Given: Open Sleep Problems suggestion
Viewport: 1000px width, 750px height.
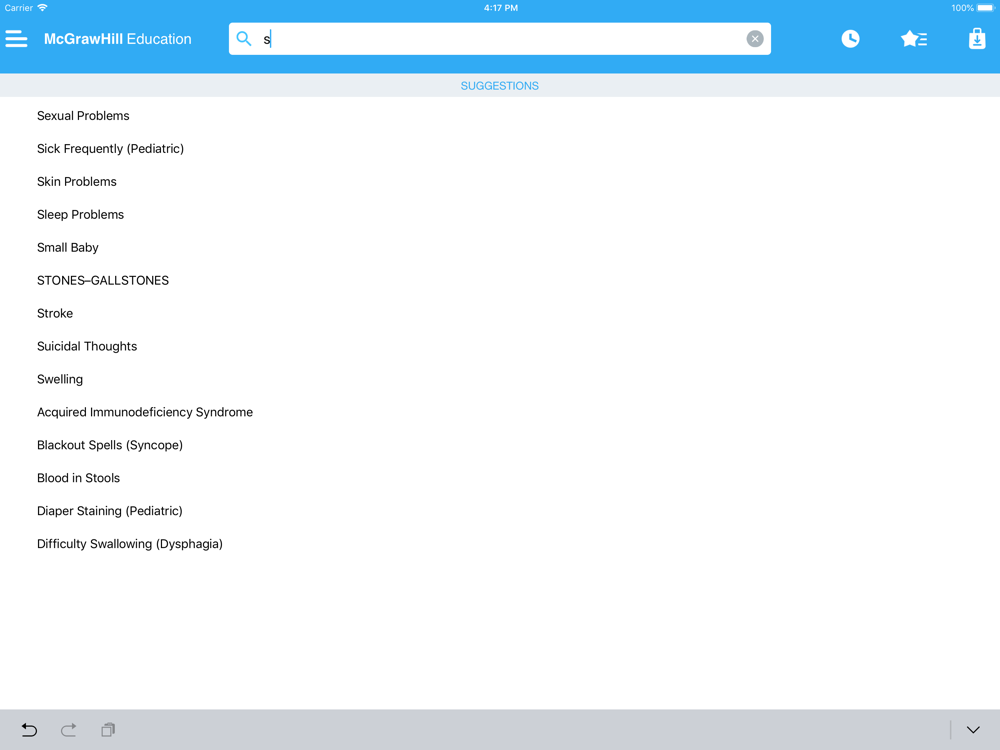Looking at the screenshot, I should coord(80,214).
